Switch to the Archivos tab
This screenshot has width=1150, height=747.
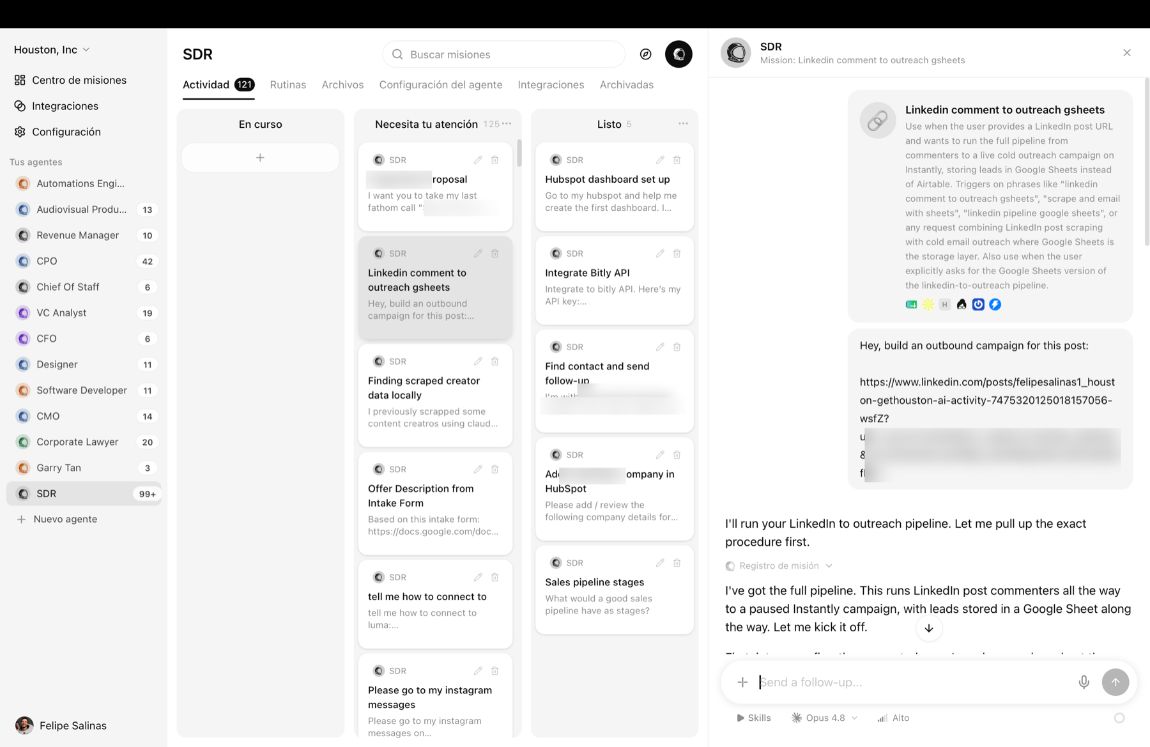coord(343,85)
